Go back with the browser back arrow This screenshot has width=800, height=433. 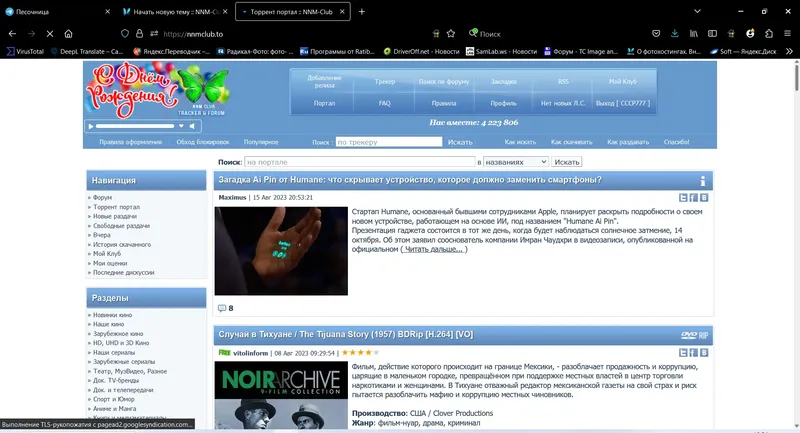tap(12, 34)
